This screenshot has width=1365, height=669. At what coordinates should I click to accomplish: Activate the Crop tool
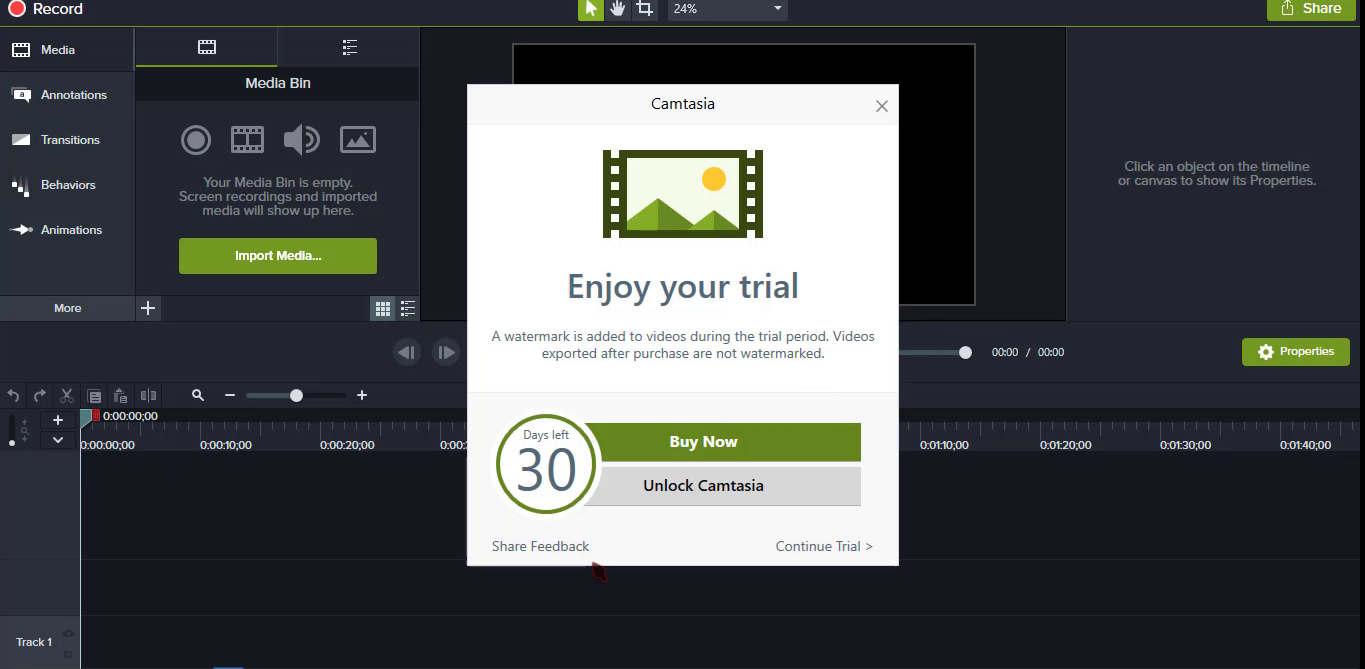coord(645,9)
